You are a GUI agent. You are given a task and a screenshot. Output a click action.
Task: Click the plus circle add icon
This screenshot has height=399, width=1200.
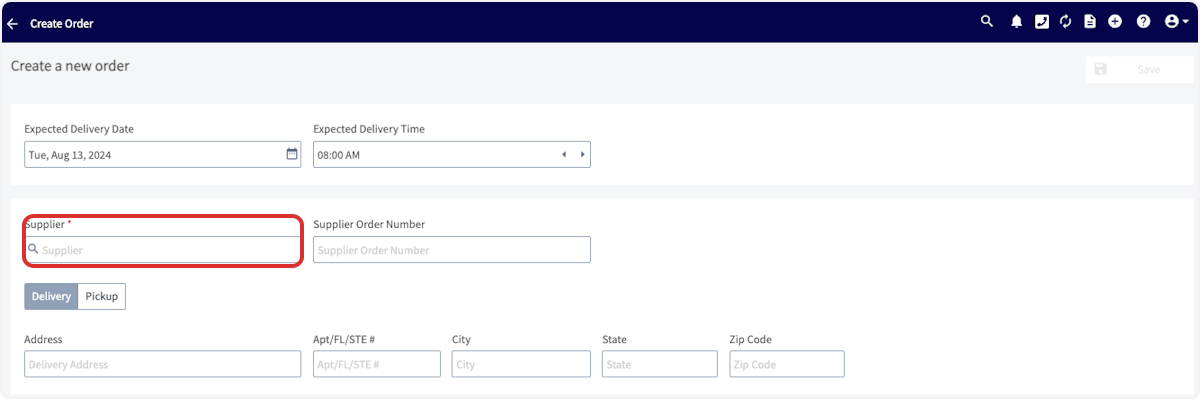pos(1115,21)
